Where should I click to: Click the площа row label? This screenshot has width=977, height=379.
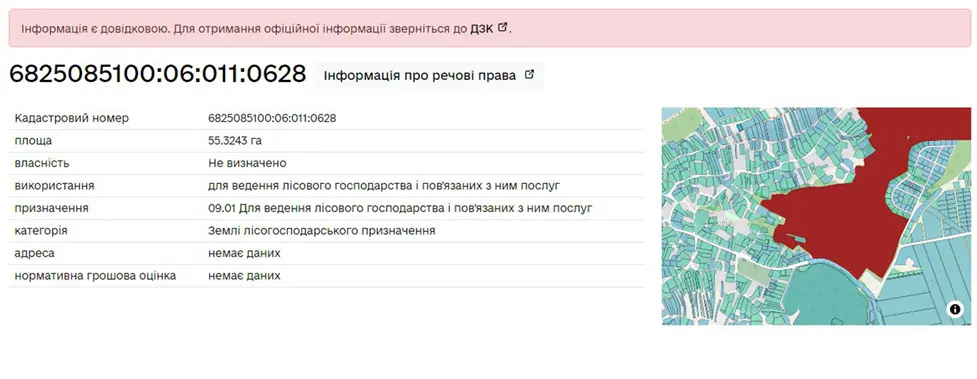coord(34,141)
